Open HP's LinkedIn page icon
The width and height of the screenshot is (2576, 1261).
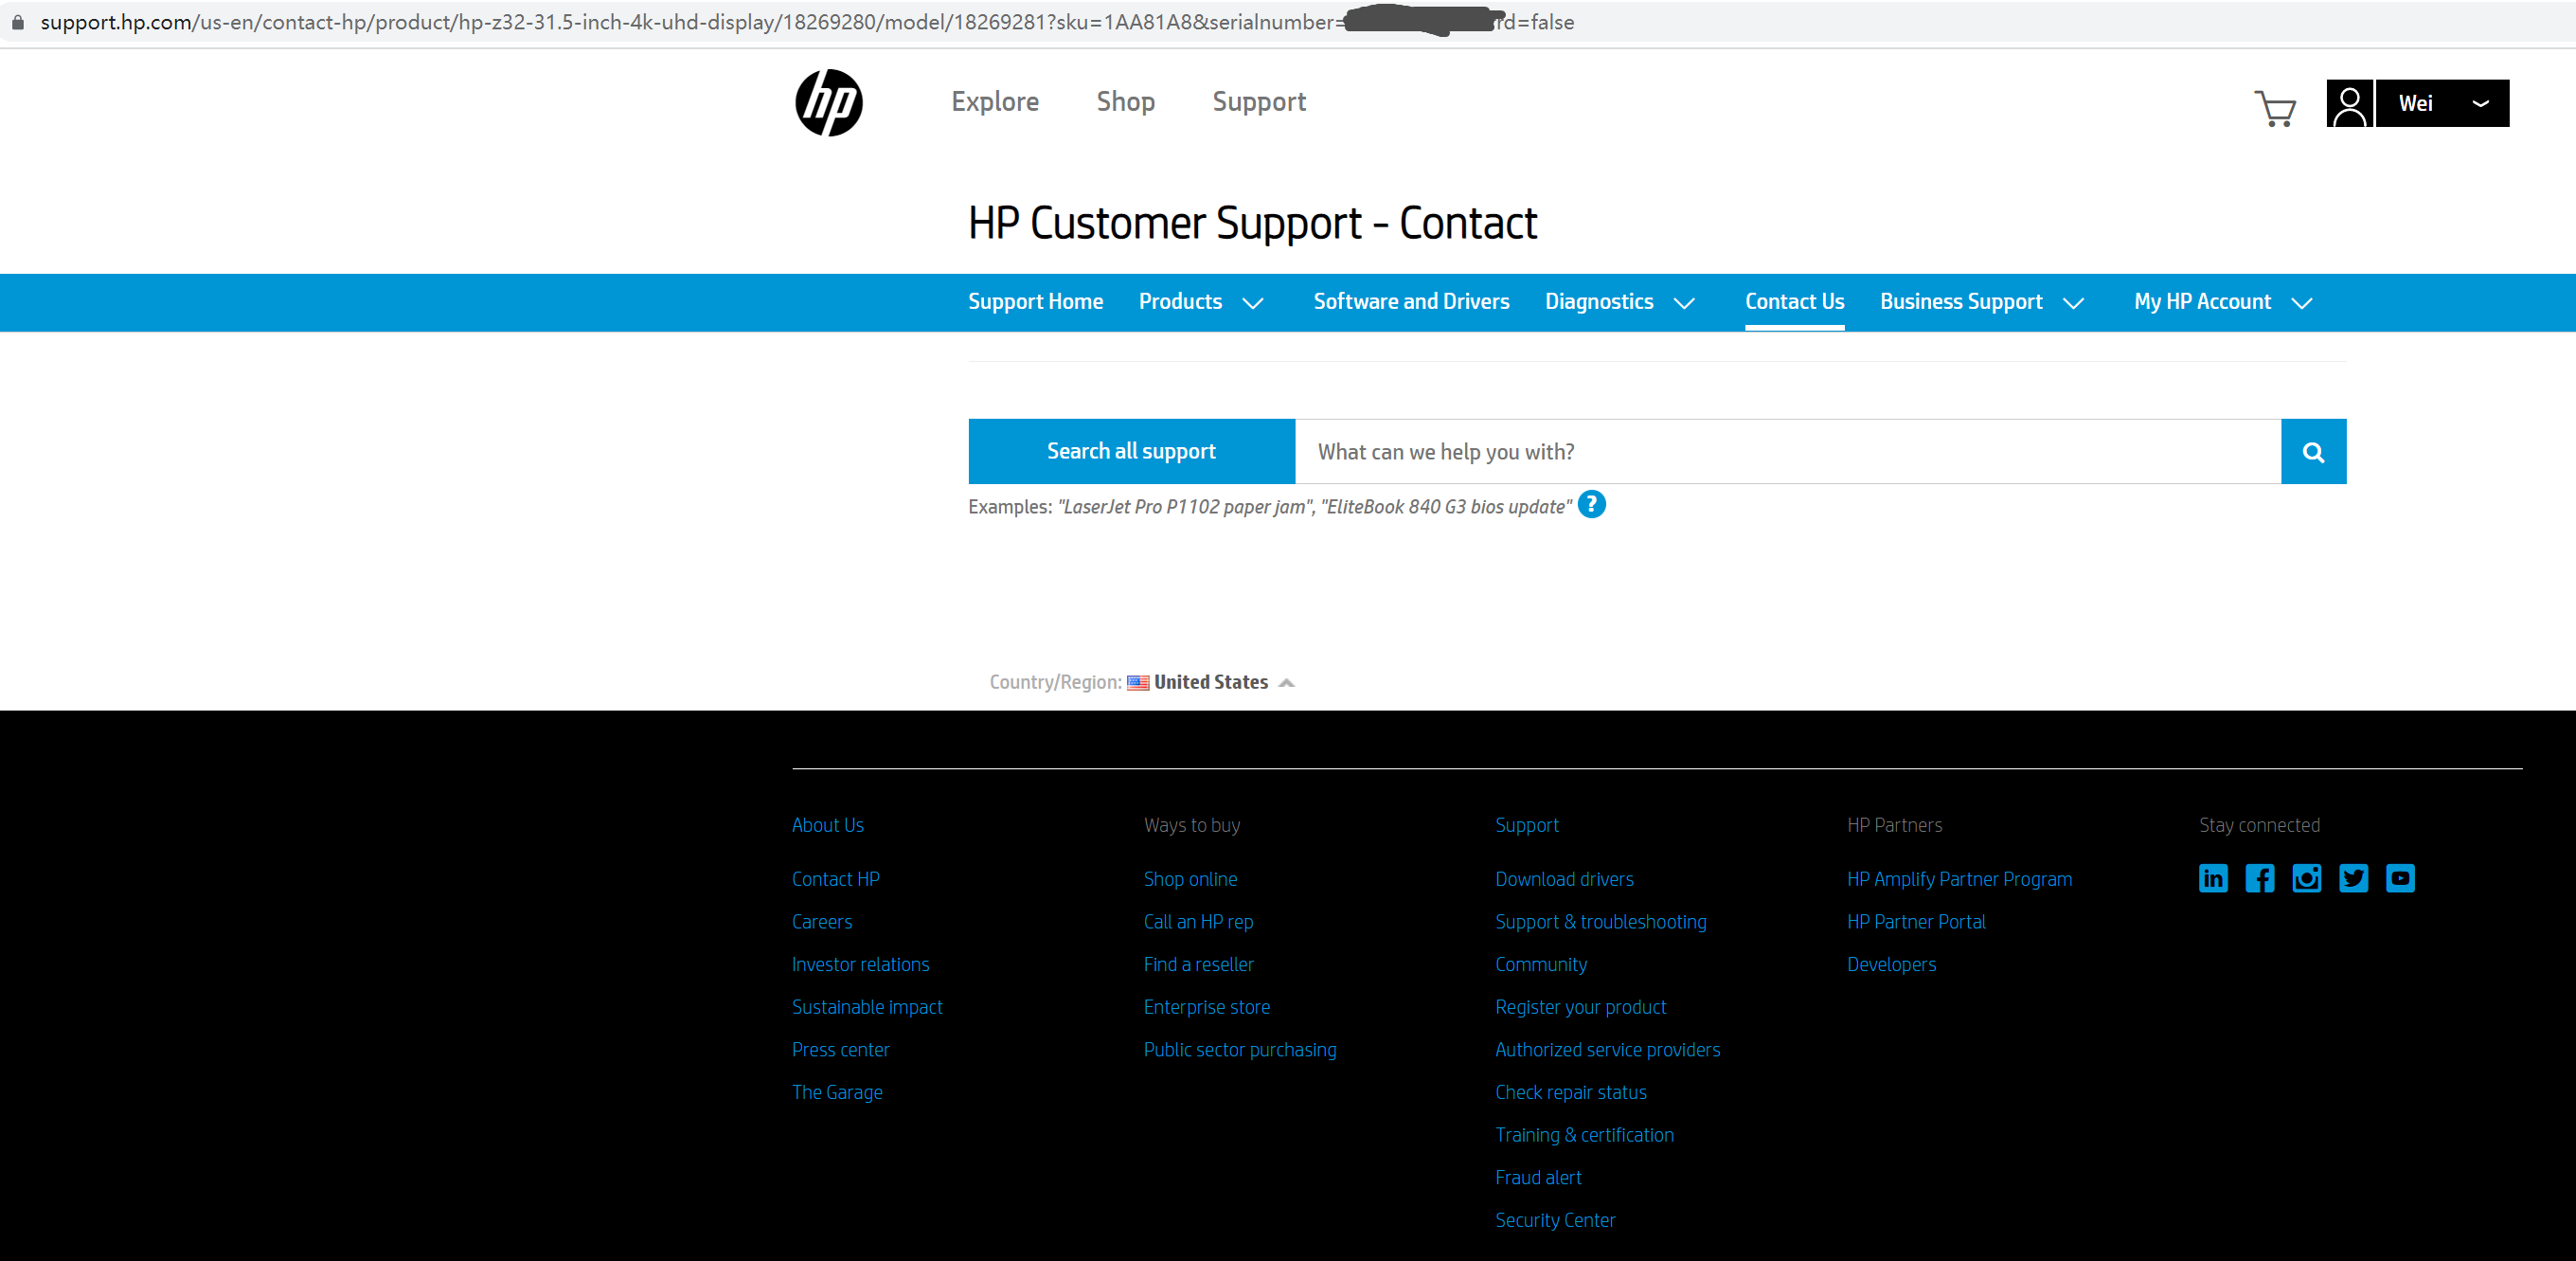pos(2212,878)
